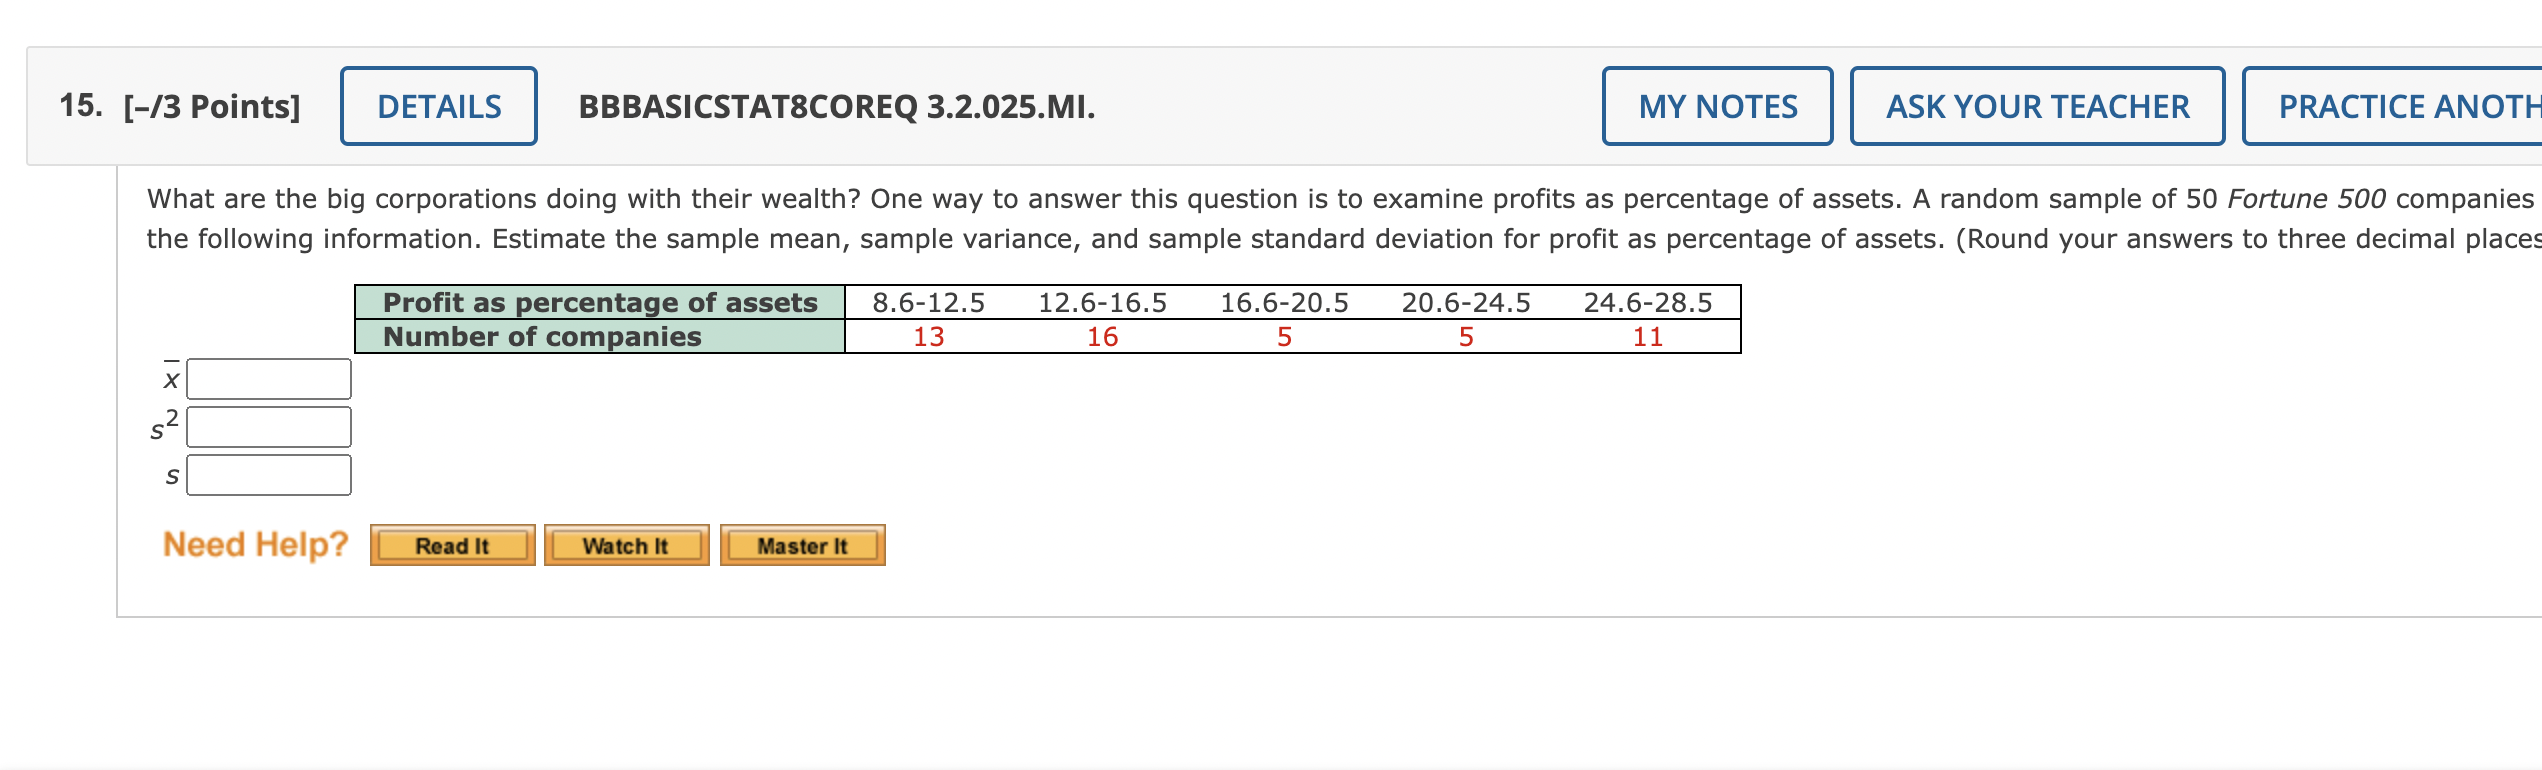Click the Number of companies row header

[542, 337]
